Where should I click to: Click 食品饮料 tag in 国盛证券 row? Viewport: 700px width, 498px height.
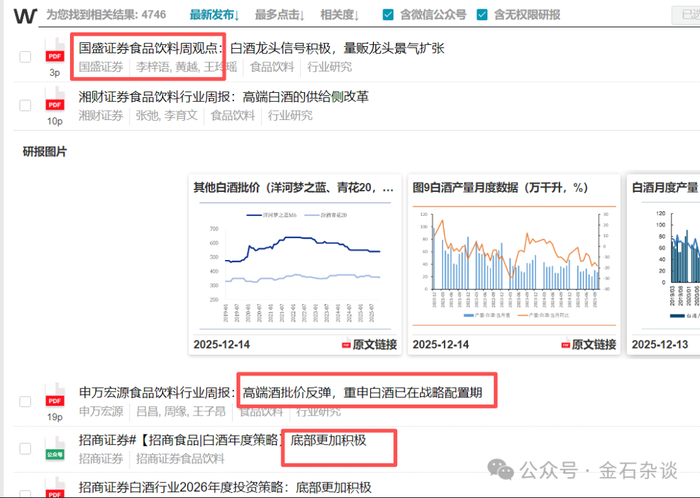pos(272,67)
